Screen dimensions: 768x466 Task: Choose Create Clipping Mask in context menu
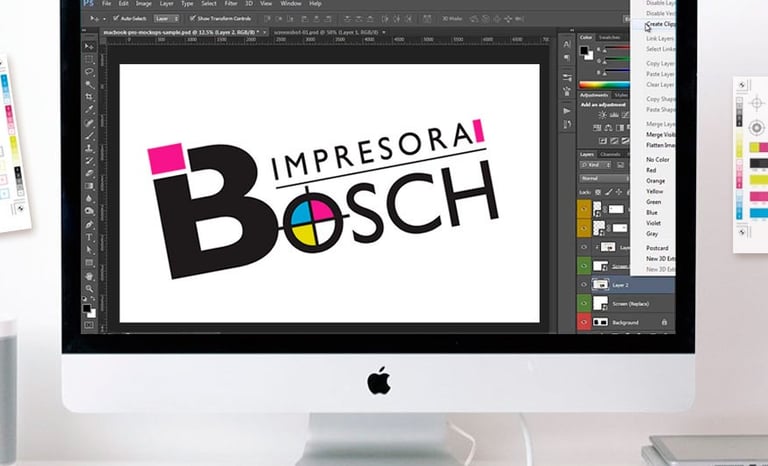660,24
